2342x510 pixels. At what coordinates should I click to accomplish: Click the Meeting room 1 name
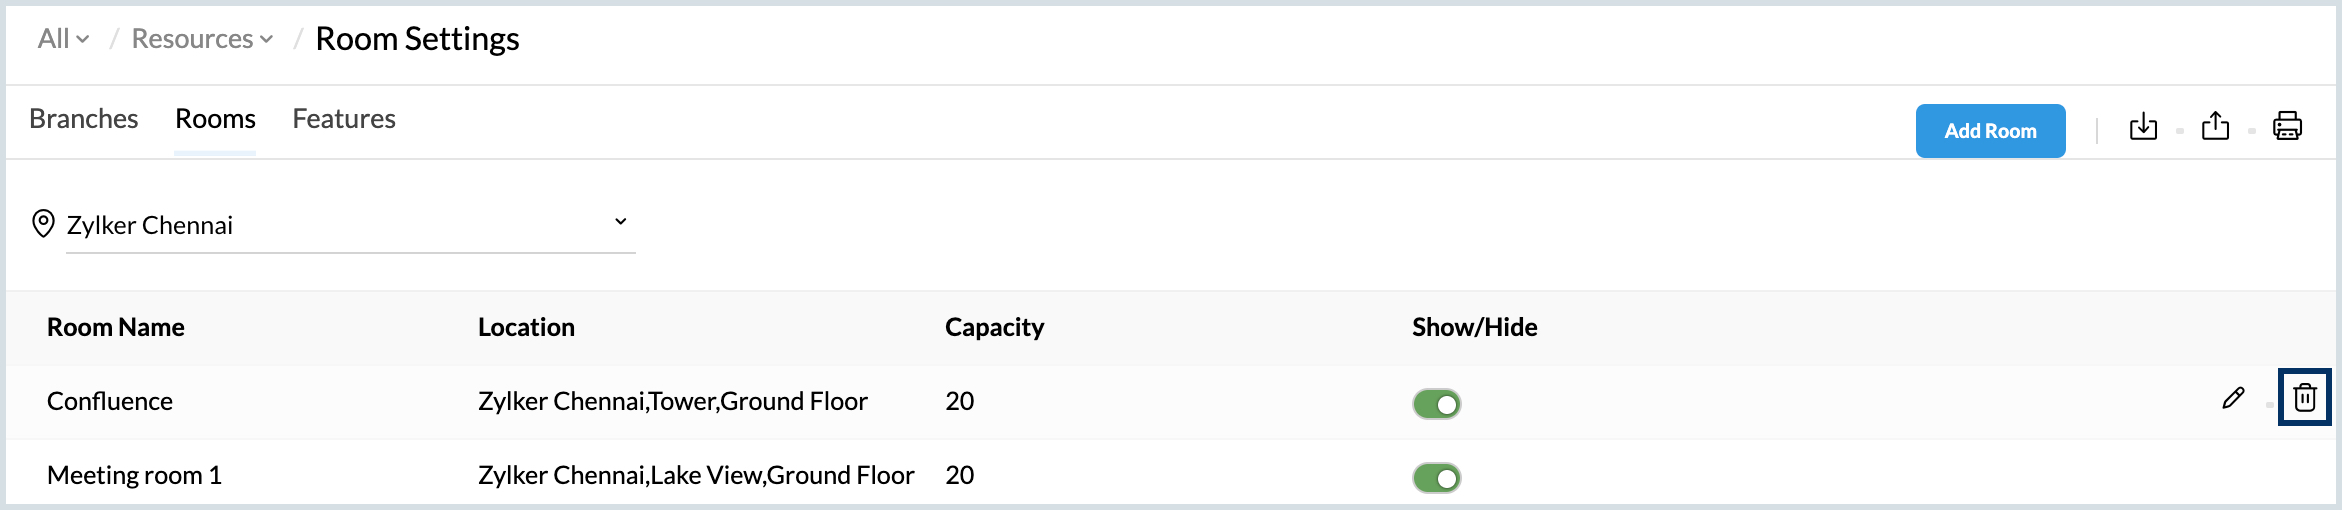pos(134,475)
